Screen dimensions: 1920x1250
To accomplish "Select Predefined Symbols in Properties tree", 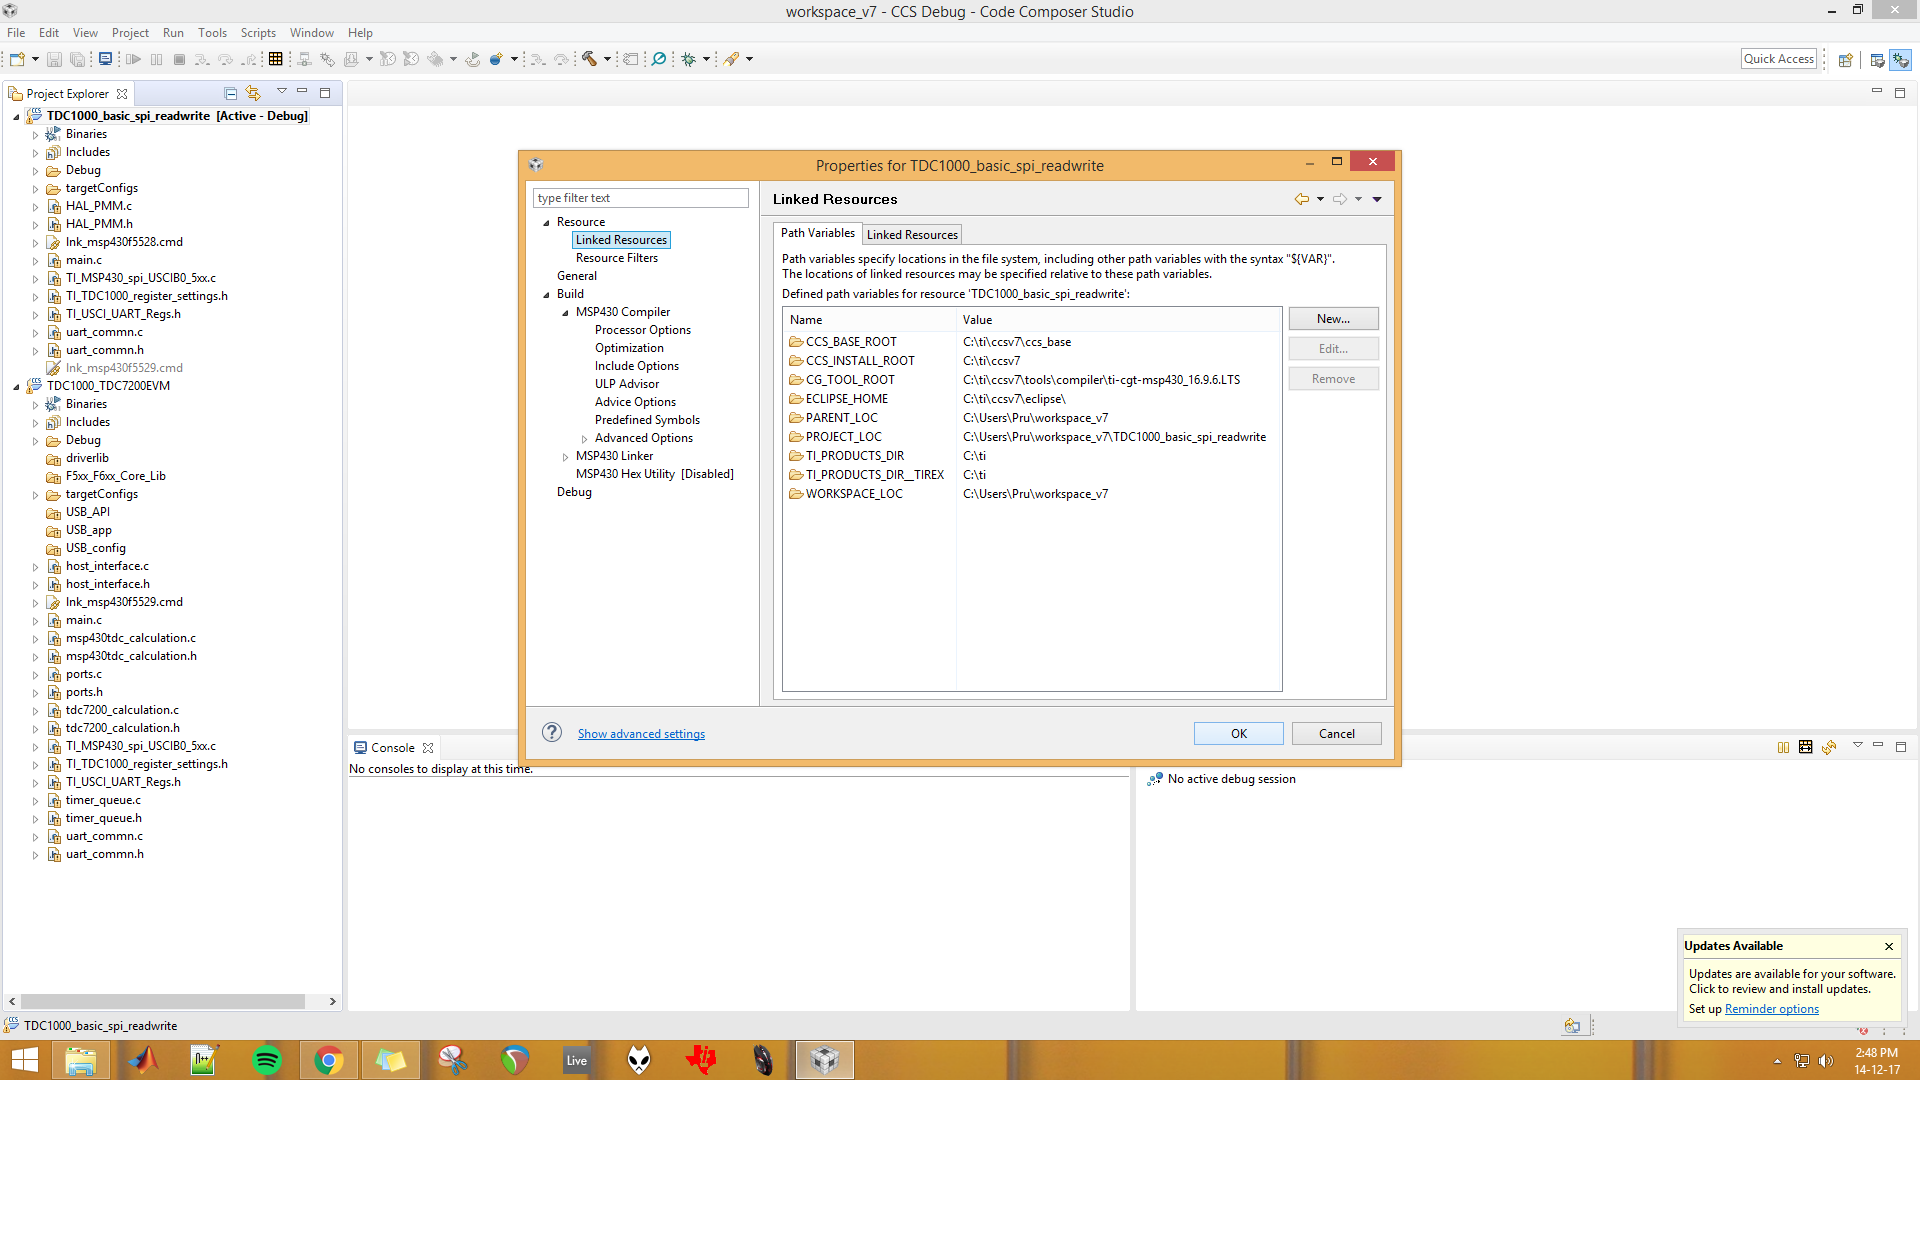I will tap(647, 420).
